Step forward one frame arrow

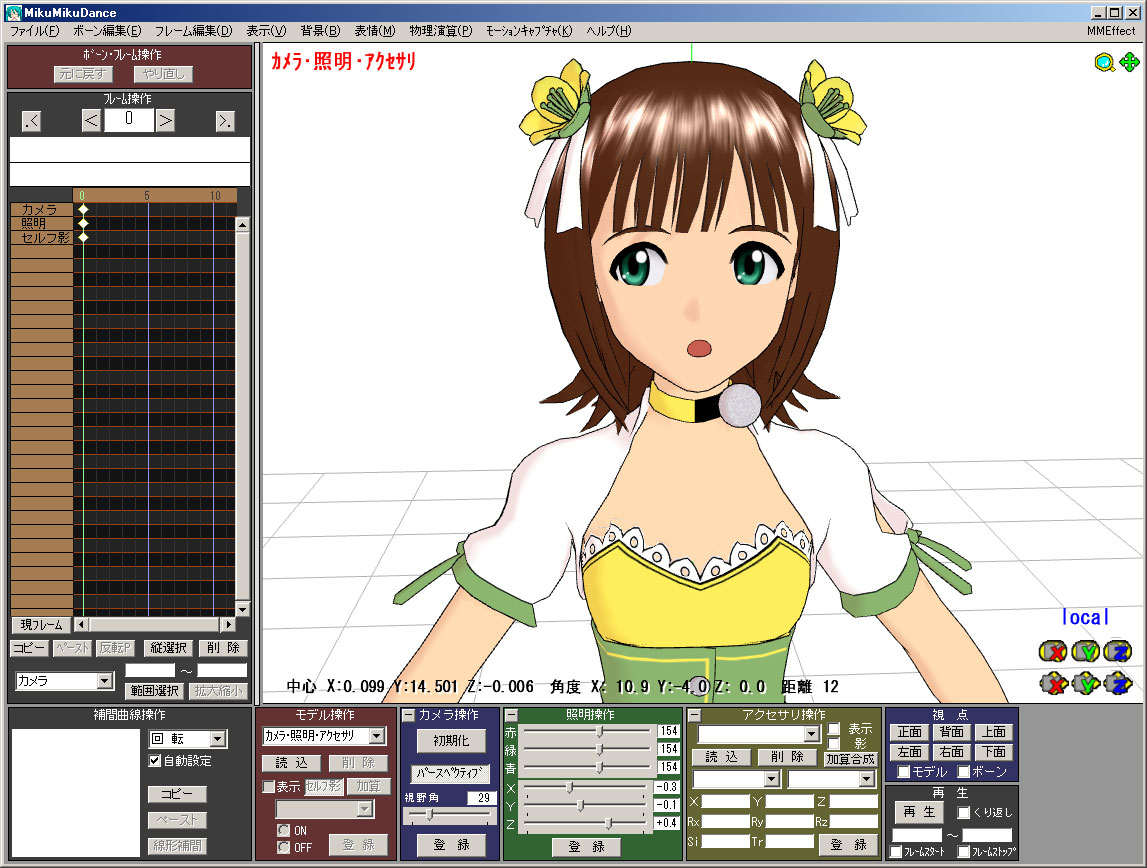point(166,121)
